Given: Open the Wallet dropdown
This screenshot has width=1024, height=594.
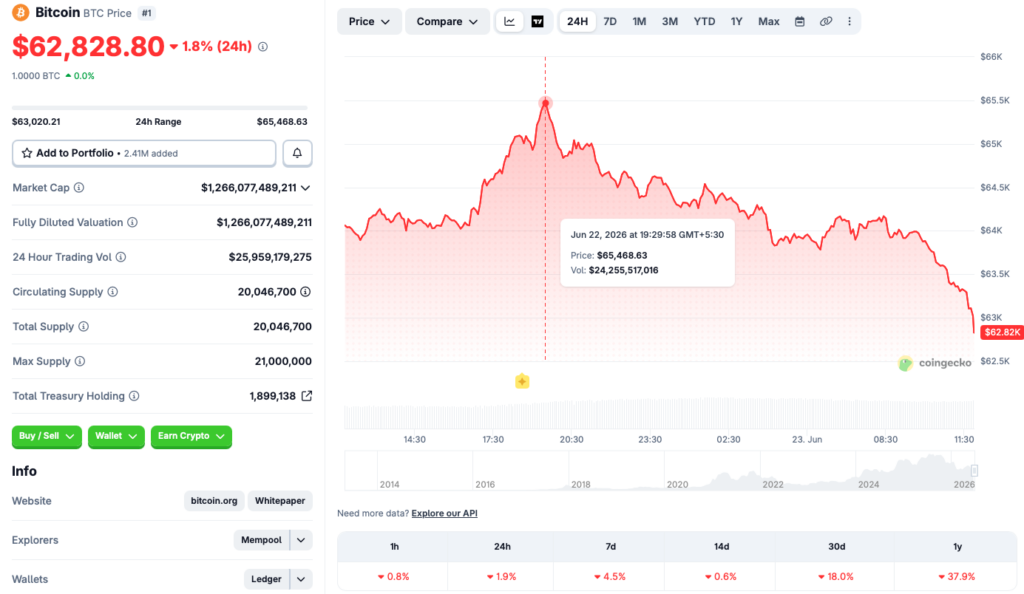Looking at the screenshot, I should pos(116,436).
